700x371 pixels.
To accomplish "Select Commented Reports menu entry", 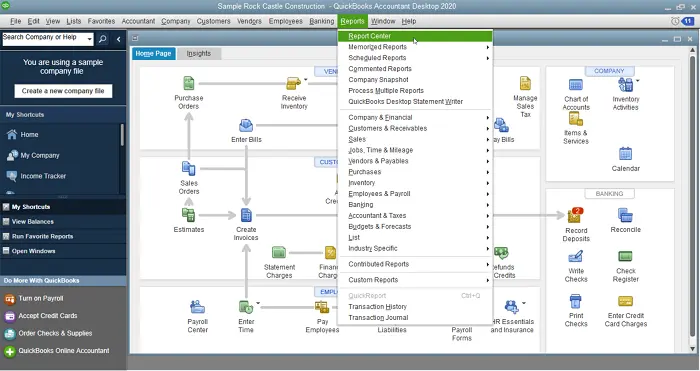I will coord(415,69).
